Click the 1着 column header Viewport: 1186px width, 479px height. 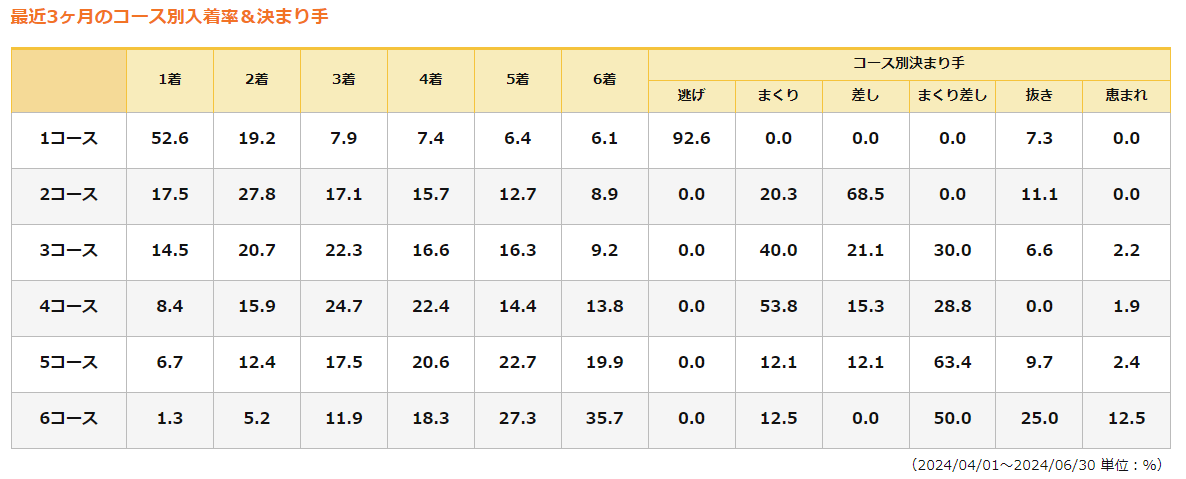tap(170, 80)
